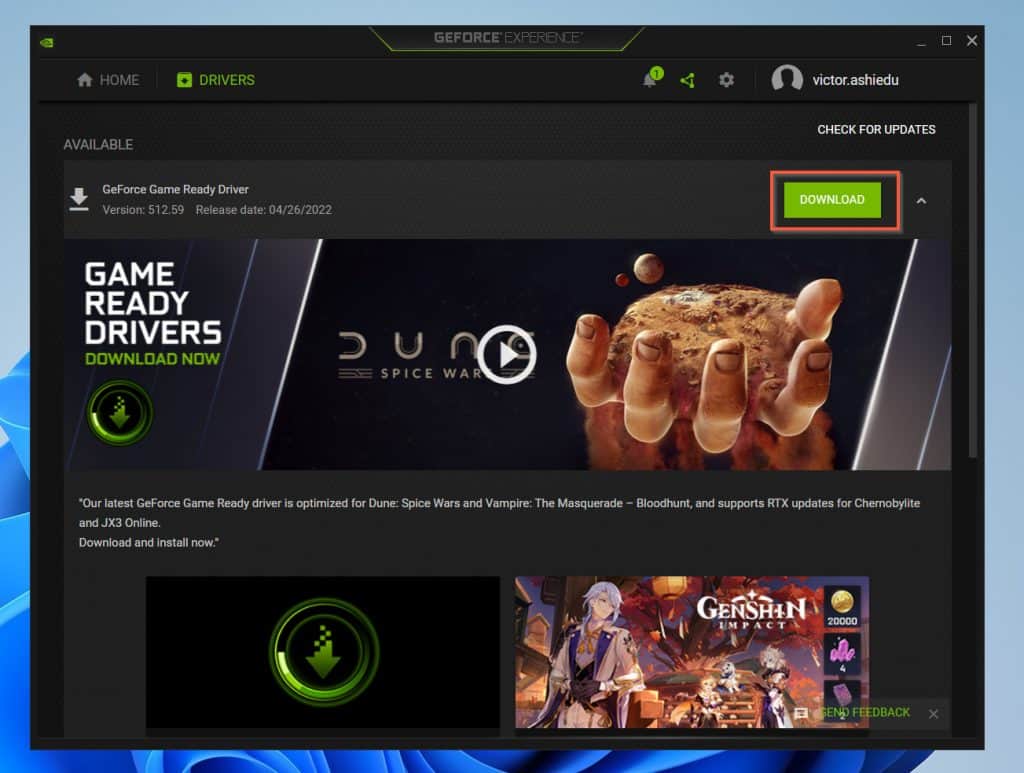Switch to the DRIVERS tab

(x=216, y=80)
